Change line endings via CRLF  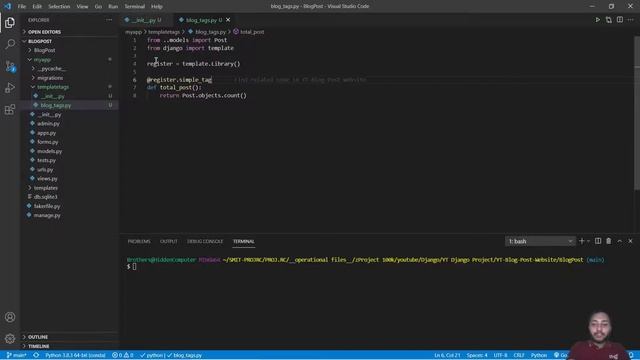[x=519, y=355]
